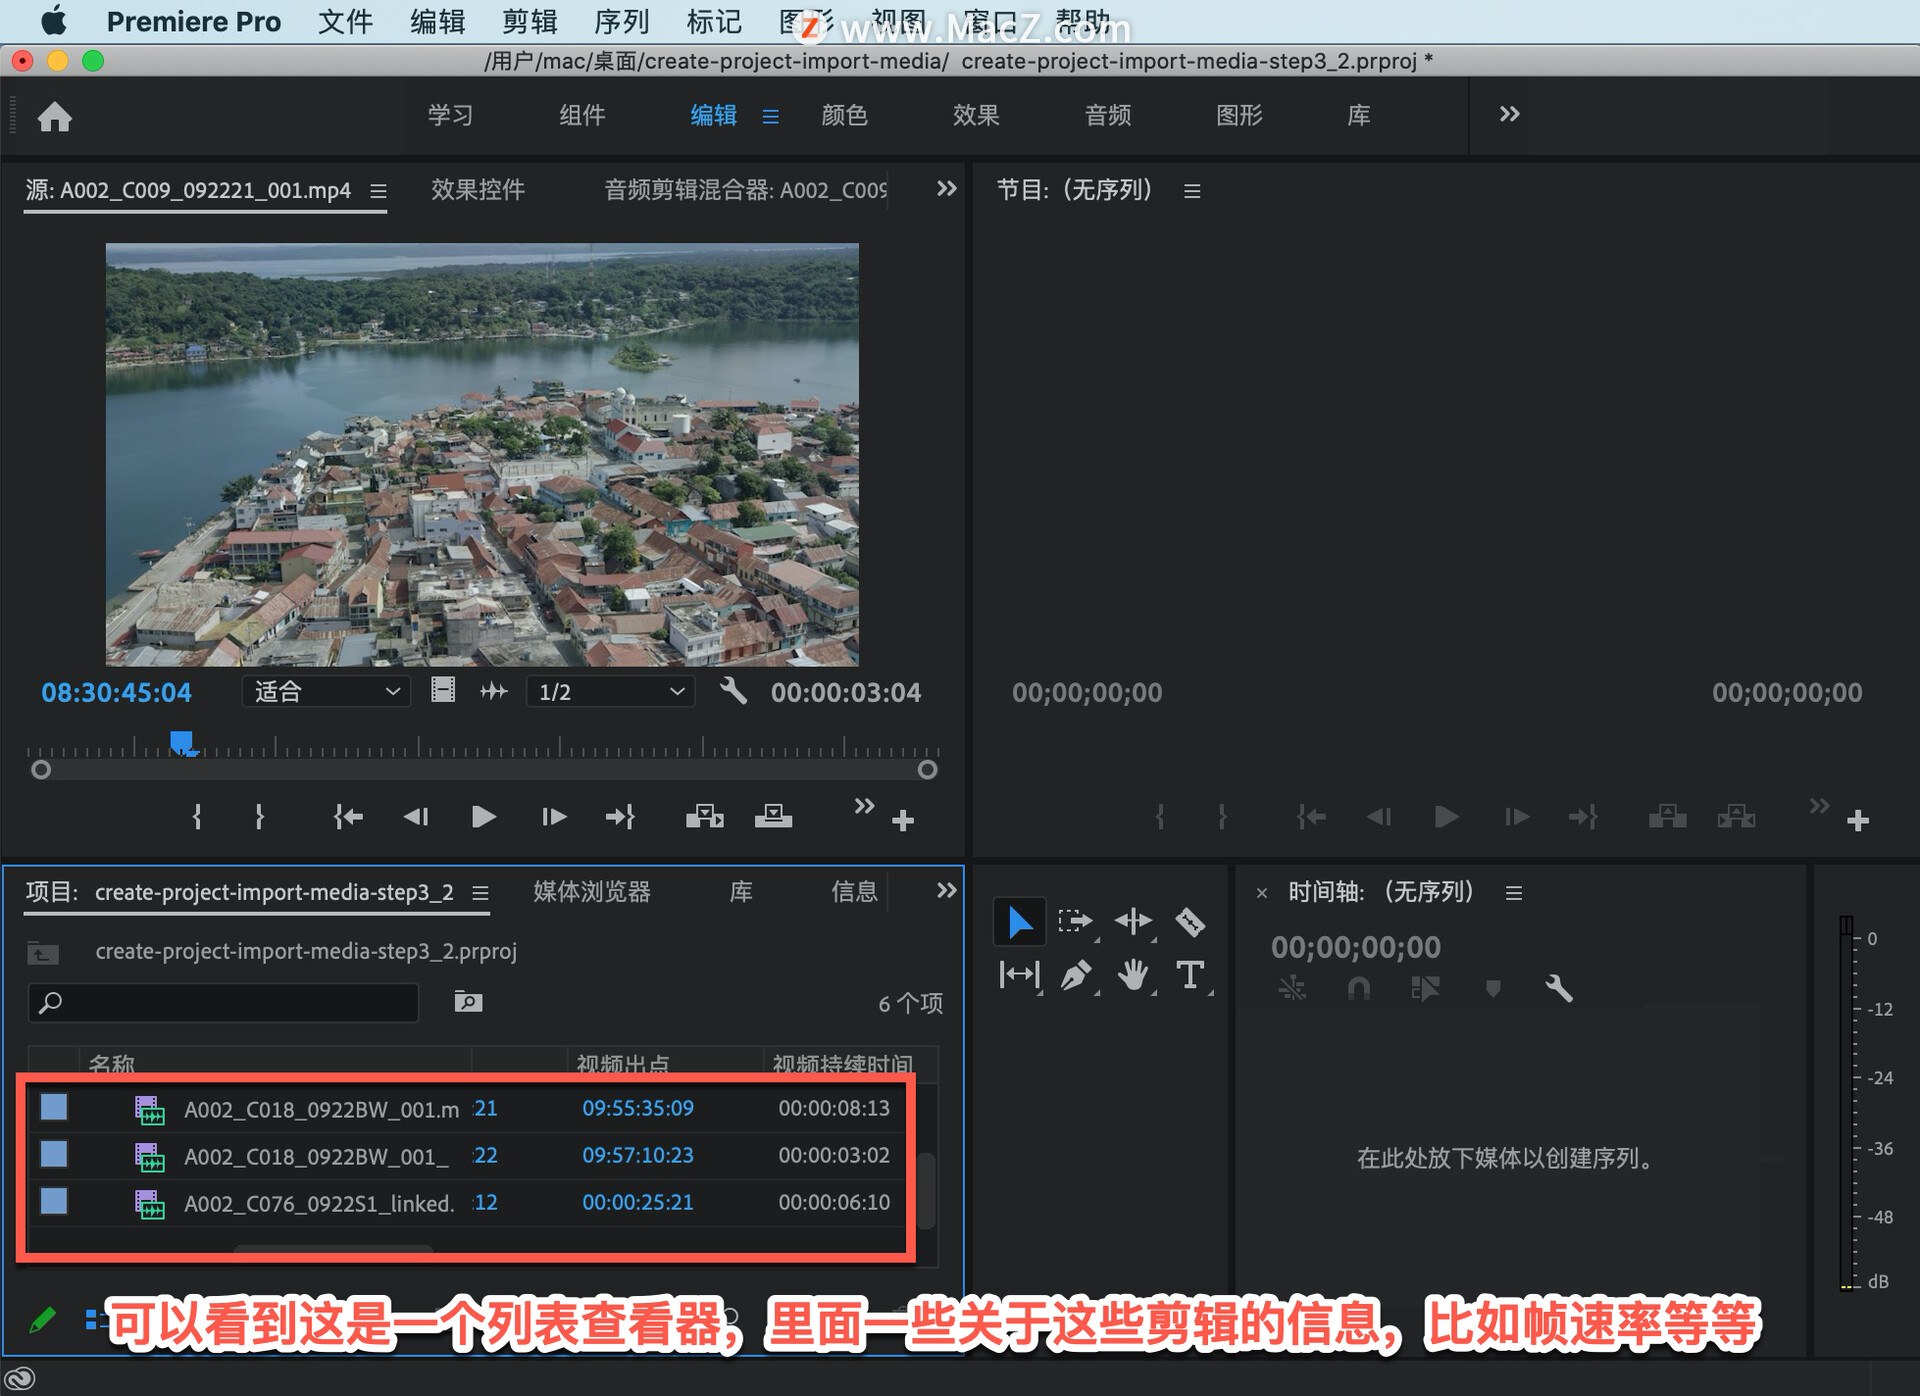Screen dimensions: 1920x1396
Task: Open playback resolution dropdown showing 1/2
Action: click(x=610, y=691)
